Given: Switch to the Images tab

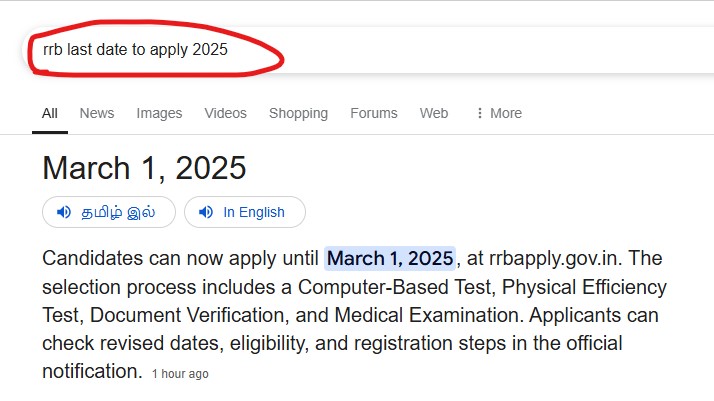Looking at the screenshot, I should click(159, 113).
